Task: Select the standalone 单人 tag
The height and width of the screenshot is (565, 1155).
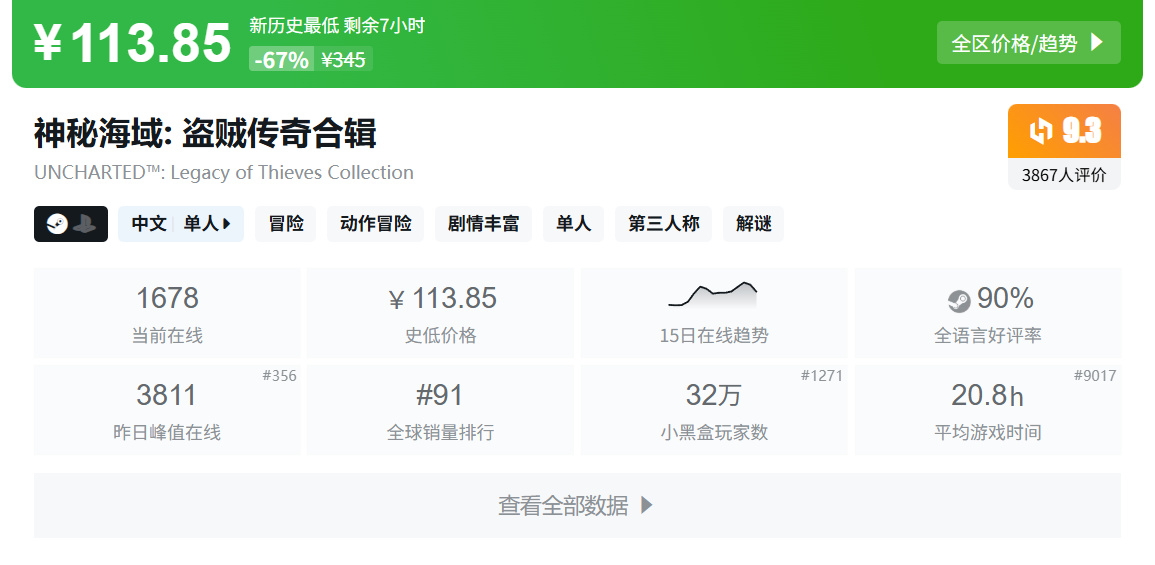Action: click(573, 224)
